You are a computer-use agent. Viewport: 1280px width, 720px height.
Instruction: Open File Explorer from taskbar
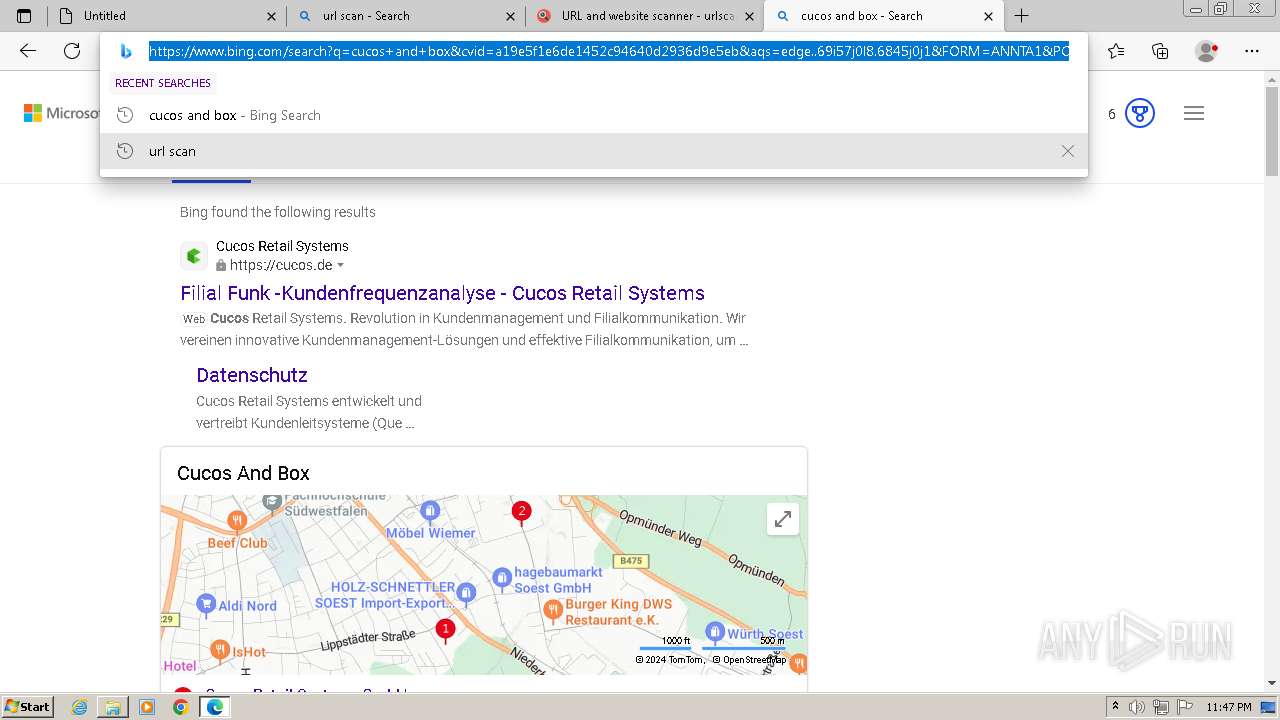click(x=113, y=707)
